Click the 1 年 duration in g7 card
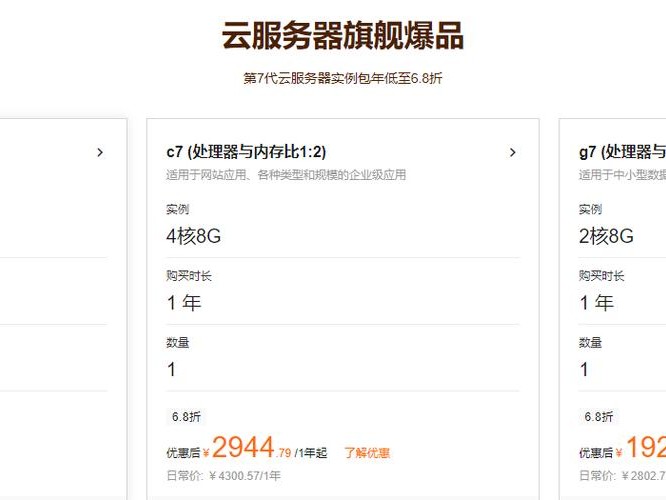 click(596, 303)
